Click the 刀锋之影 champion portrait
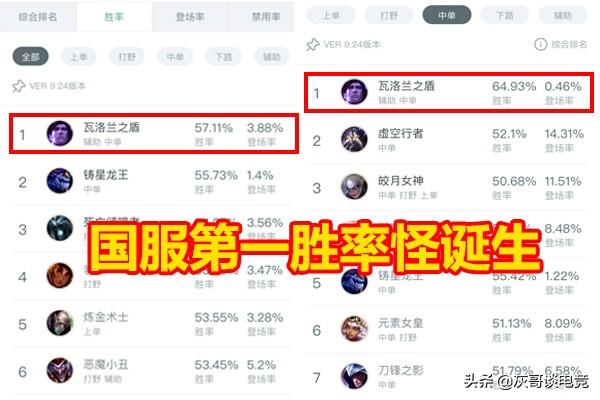 click(354, 376)
